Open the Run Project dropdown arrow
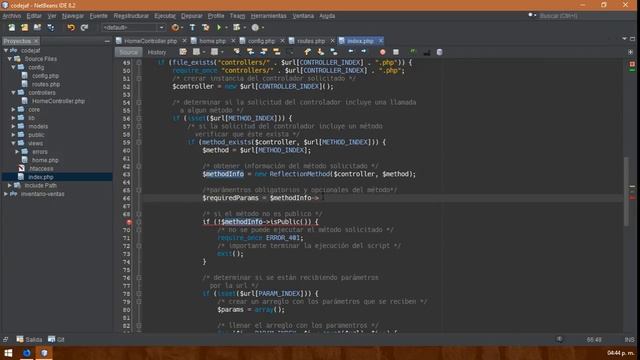640x360 pixels. pyautogui.click(x=226, y=27)
